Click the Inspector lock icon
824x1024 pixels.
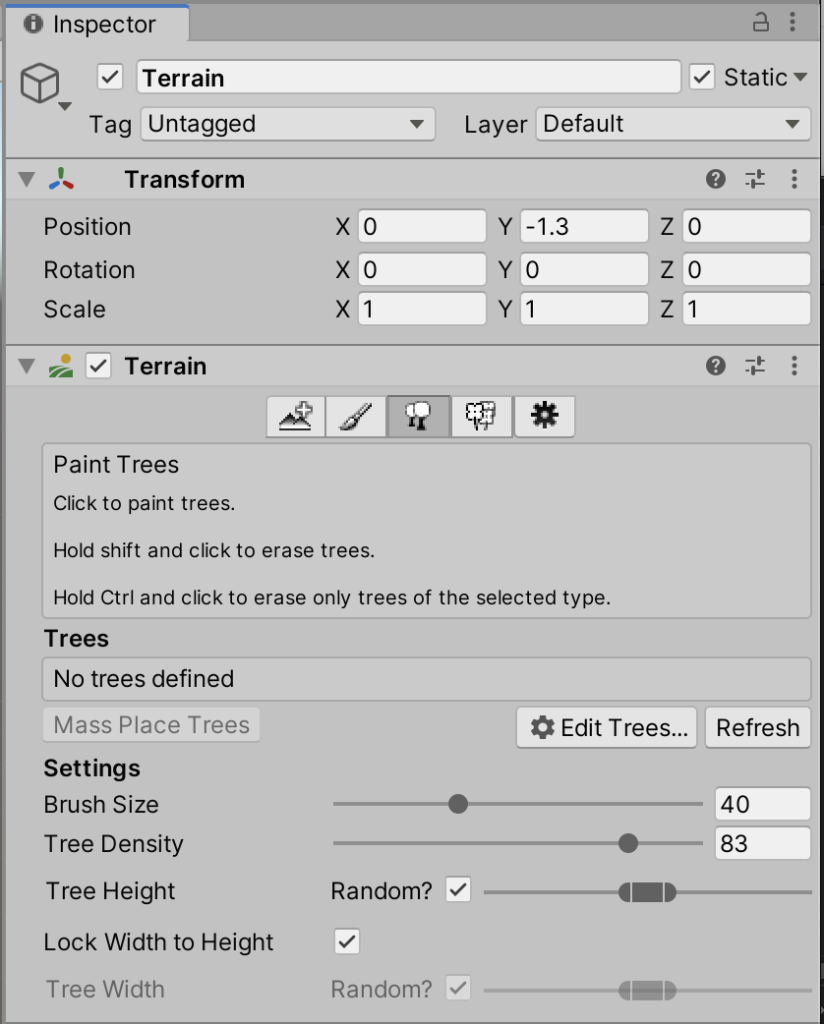(761, 22)
